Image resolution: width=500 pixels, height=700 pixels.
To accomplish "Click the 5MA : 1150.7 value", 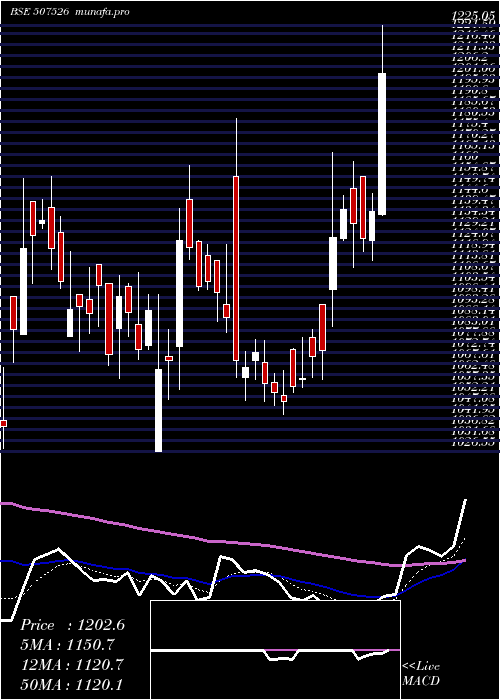I will [x=67, y=645].
